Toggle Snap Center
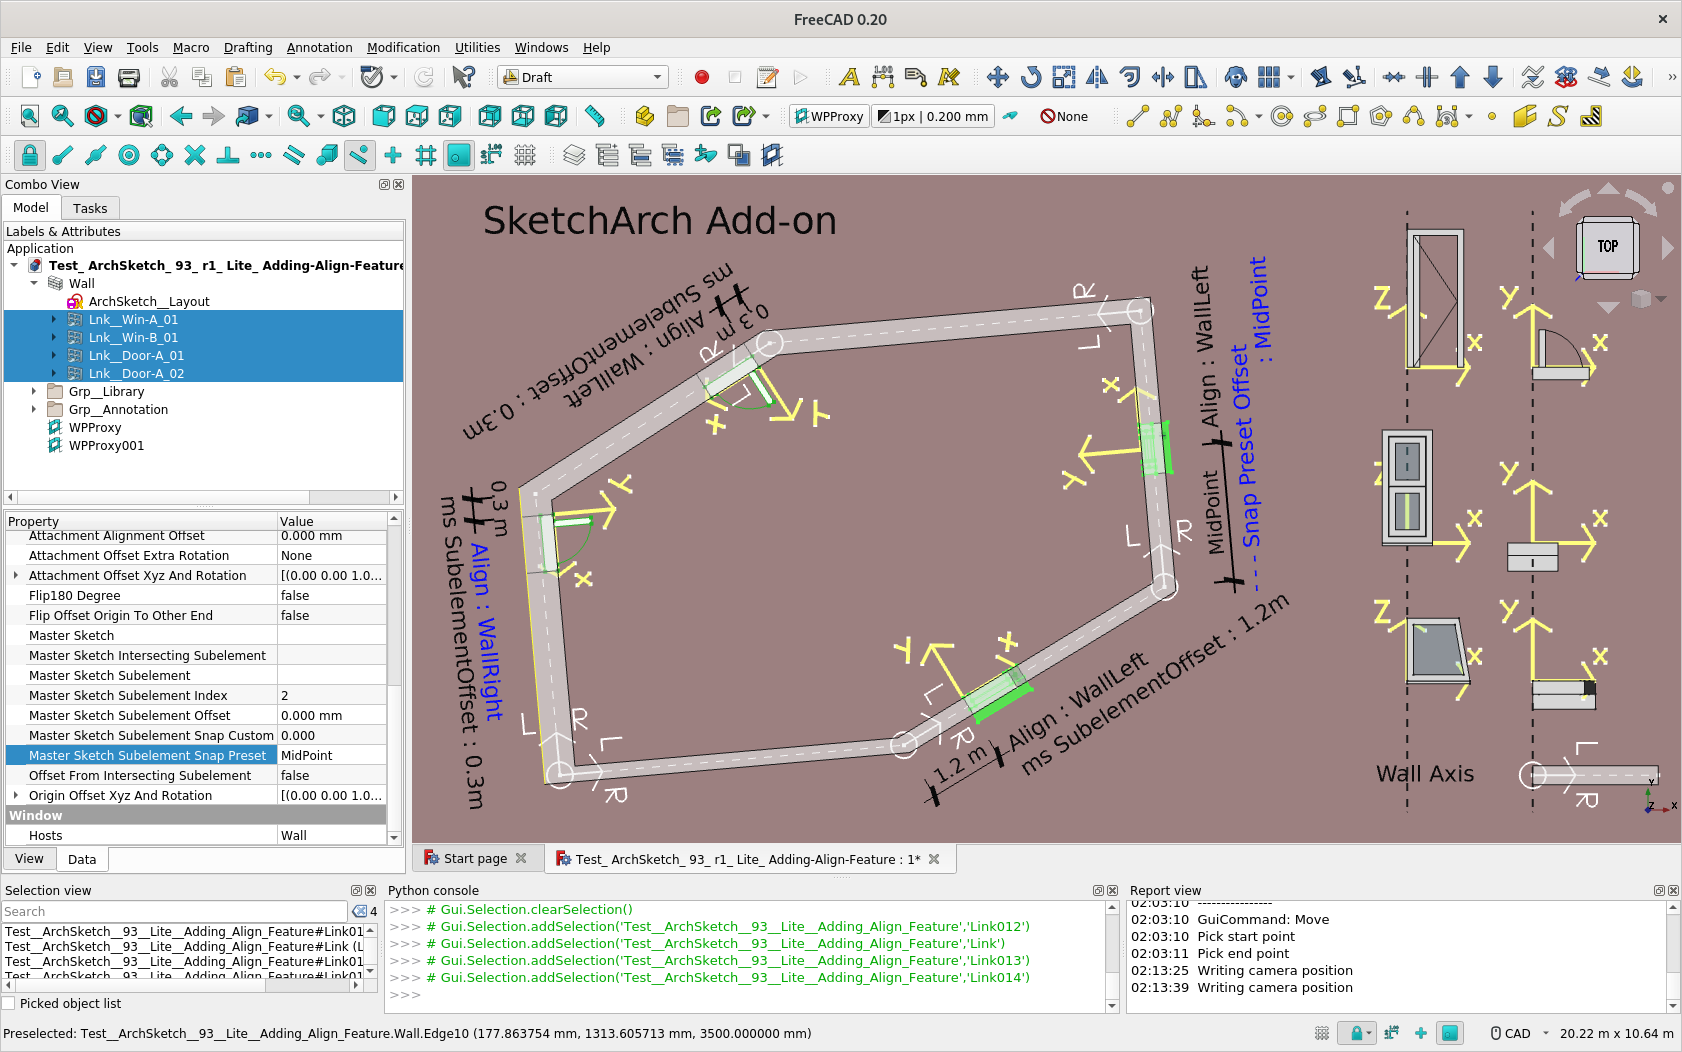 click(x=129, y=155)
